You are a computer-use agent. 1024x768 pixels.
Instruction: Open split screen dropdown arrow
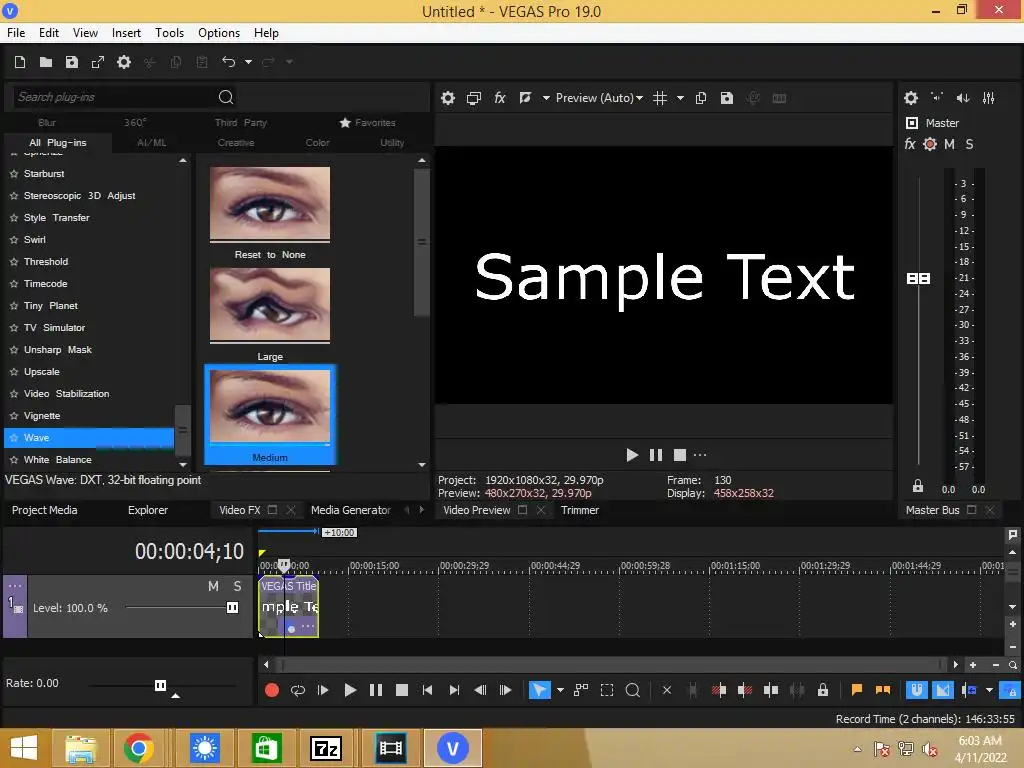click(x=546, y=98)
